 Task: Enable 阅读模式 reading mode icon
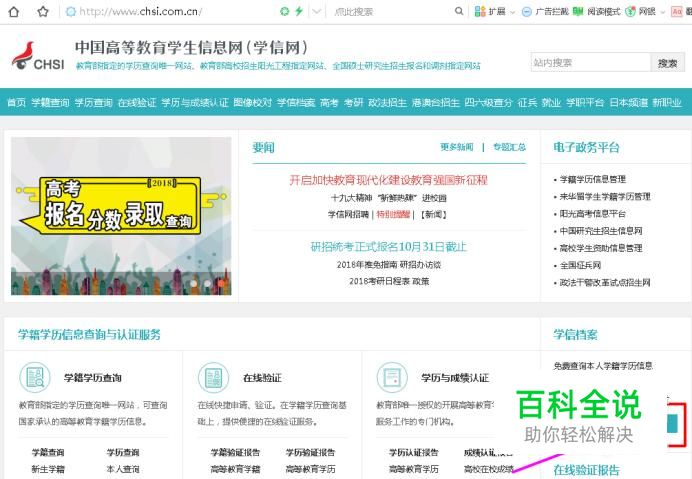578,11
